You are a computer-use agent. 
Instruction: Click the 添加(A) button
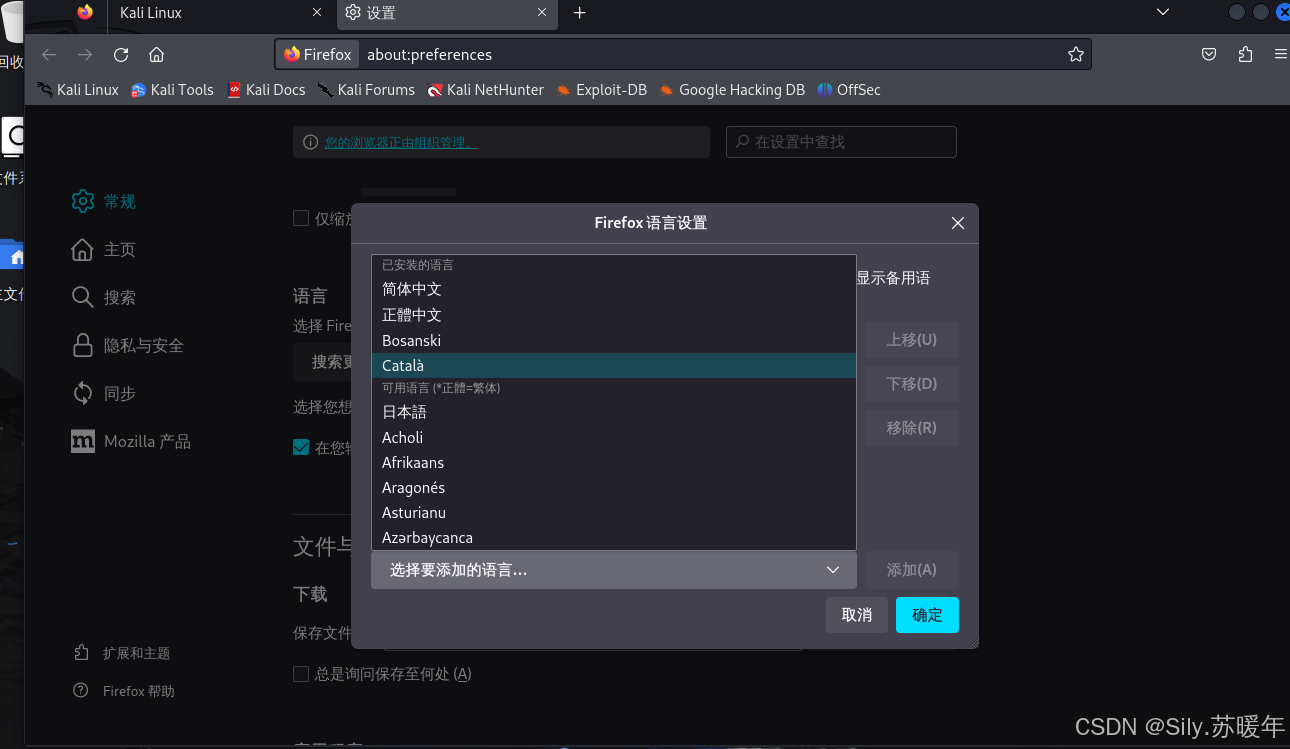point(912,570)
